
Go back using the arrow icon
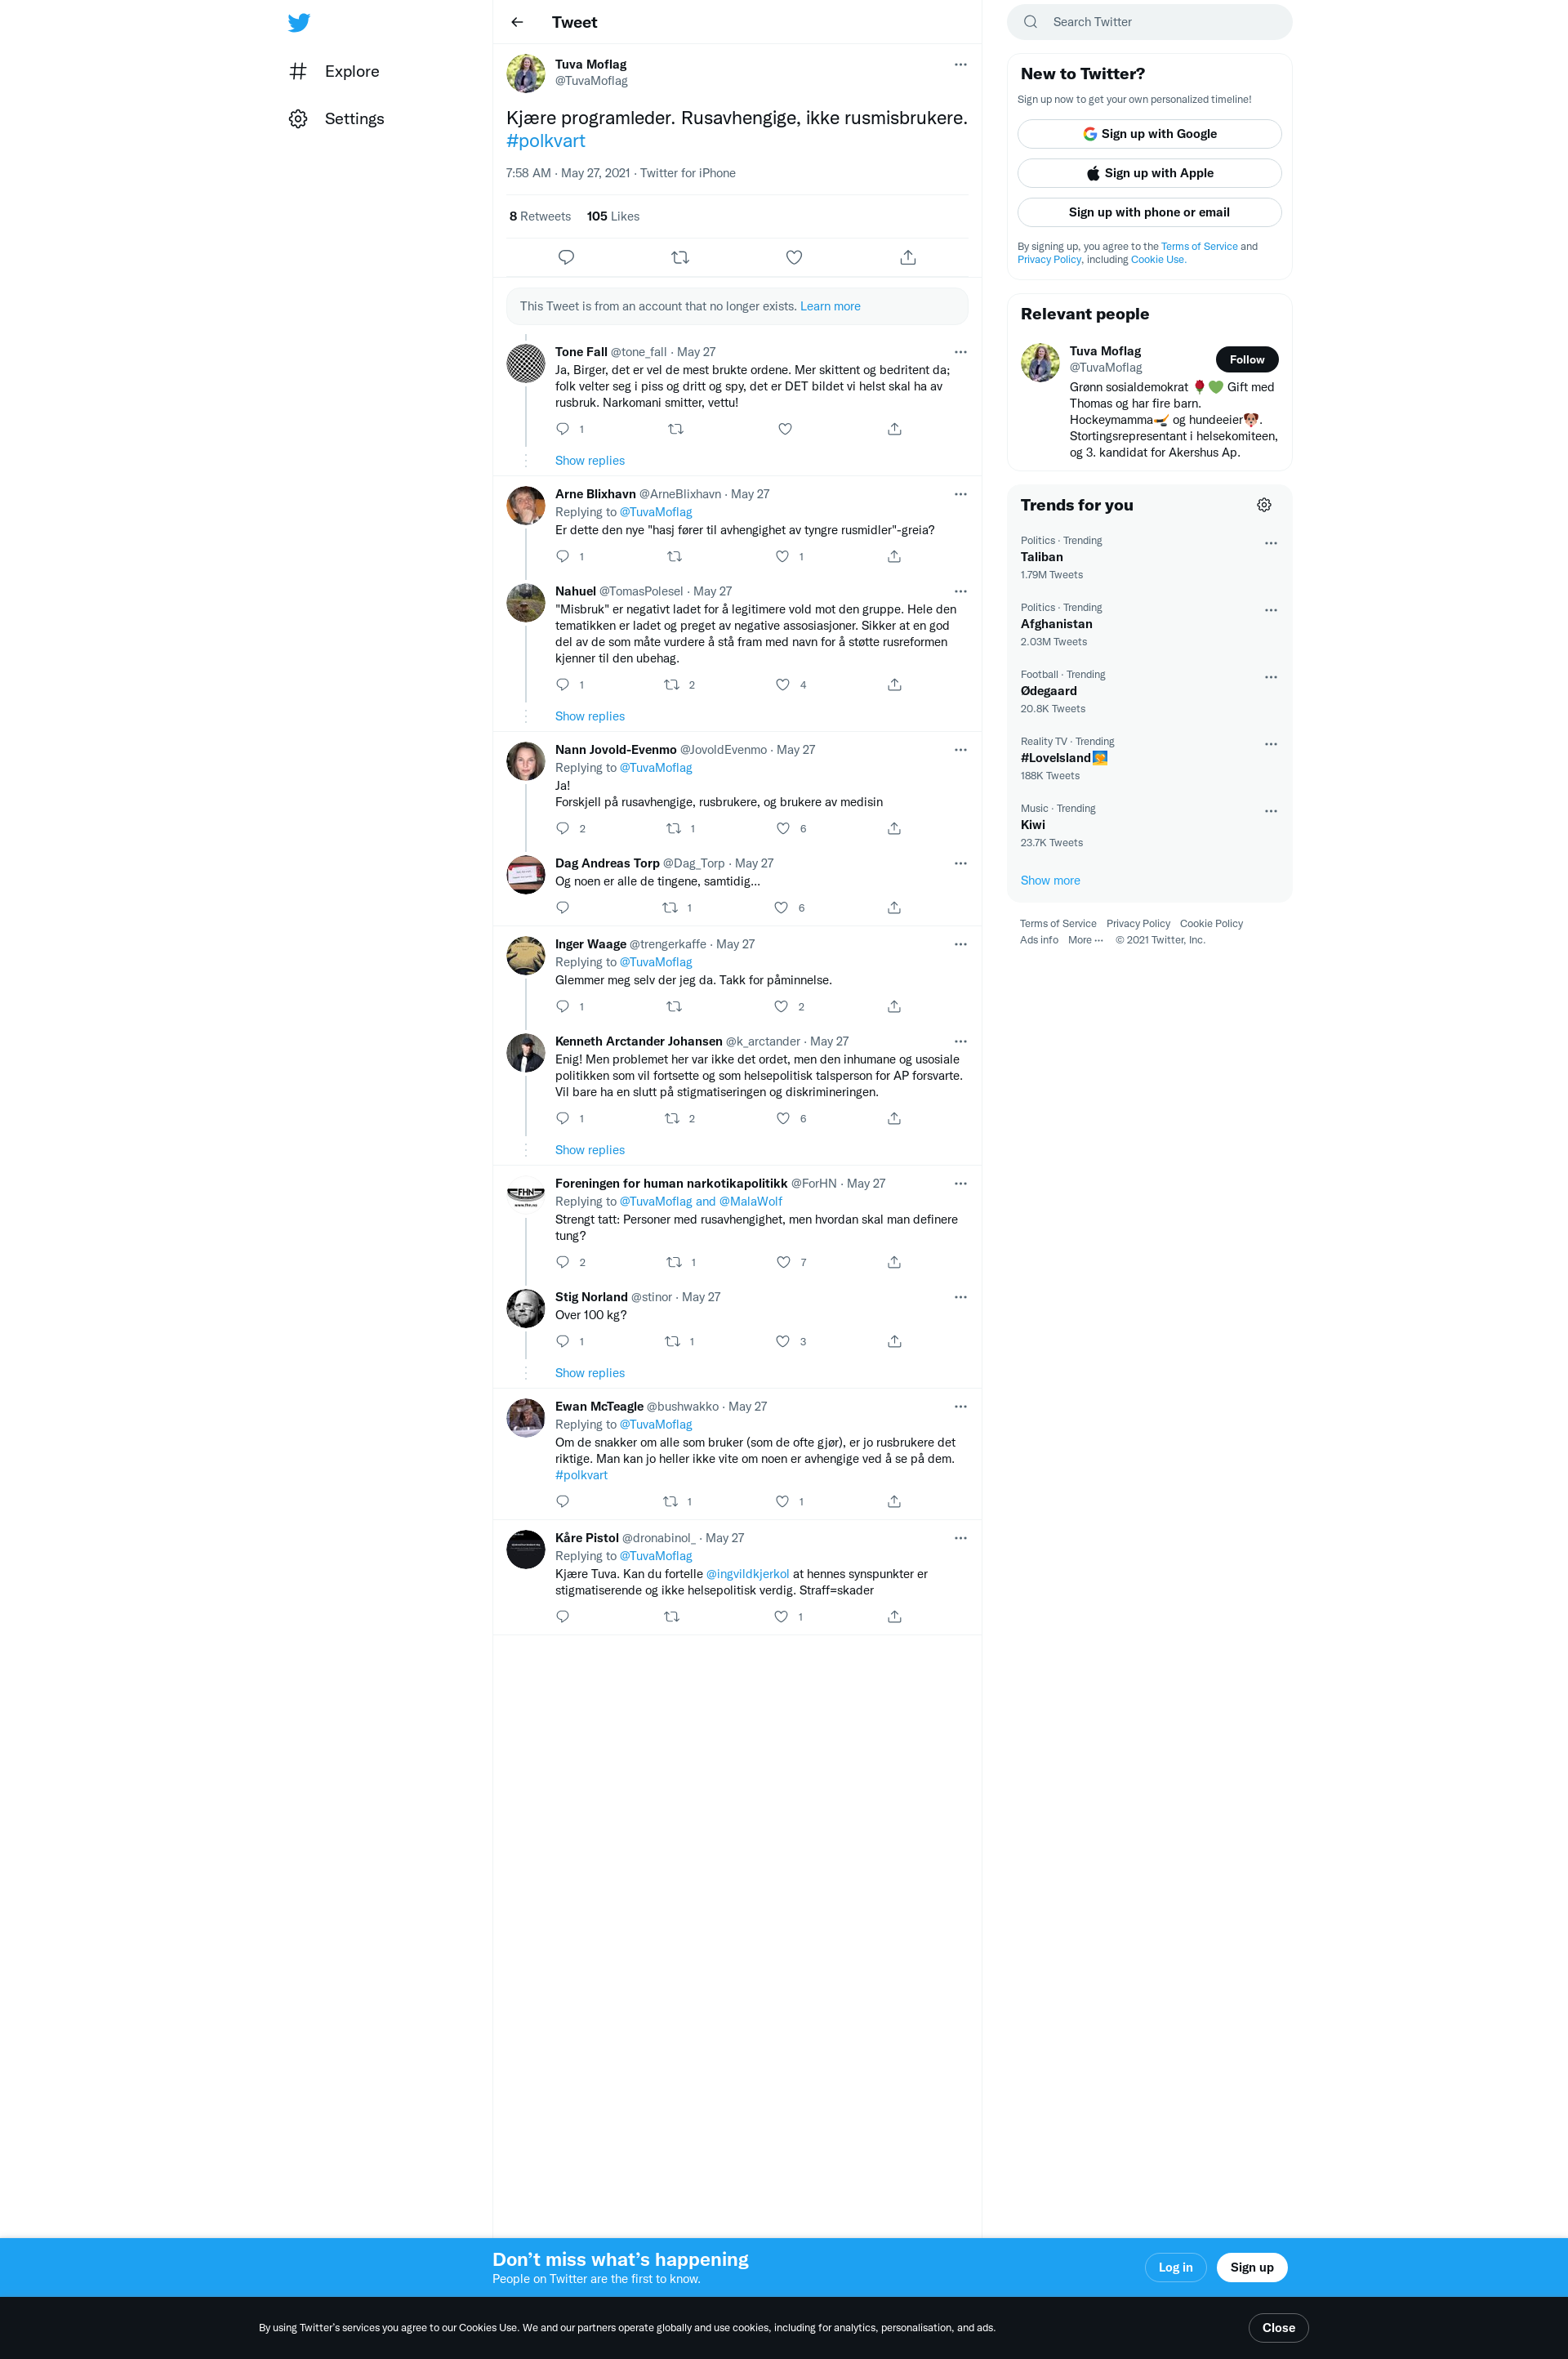click(x=517, y=22)
